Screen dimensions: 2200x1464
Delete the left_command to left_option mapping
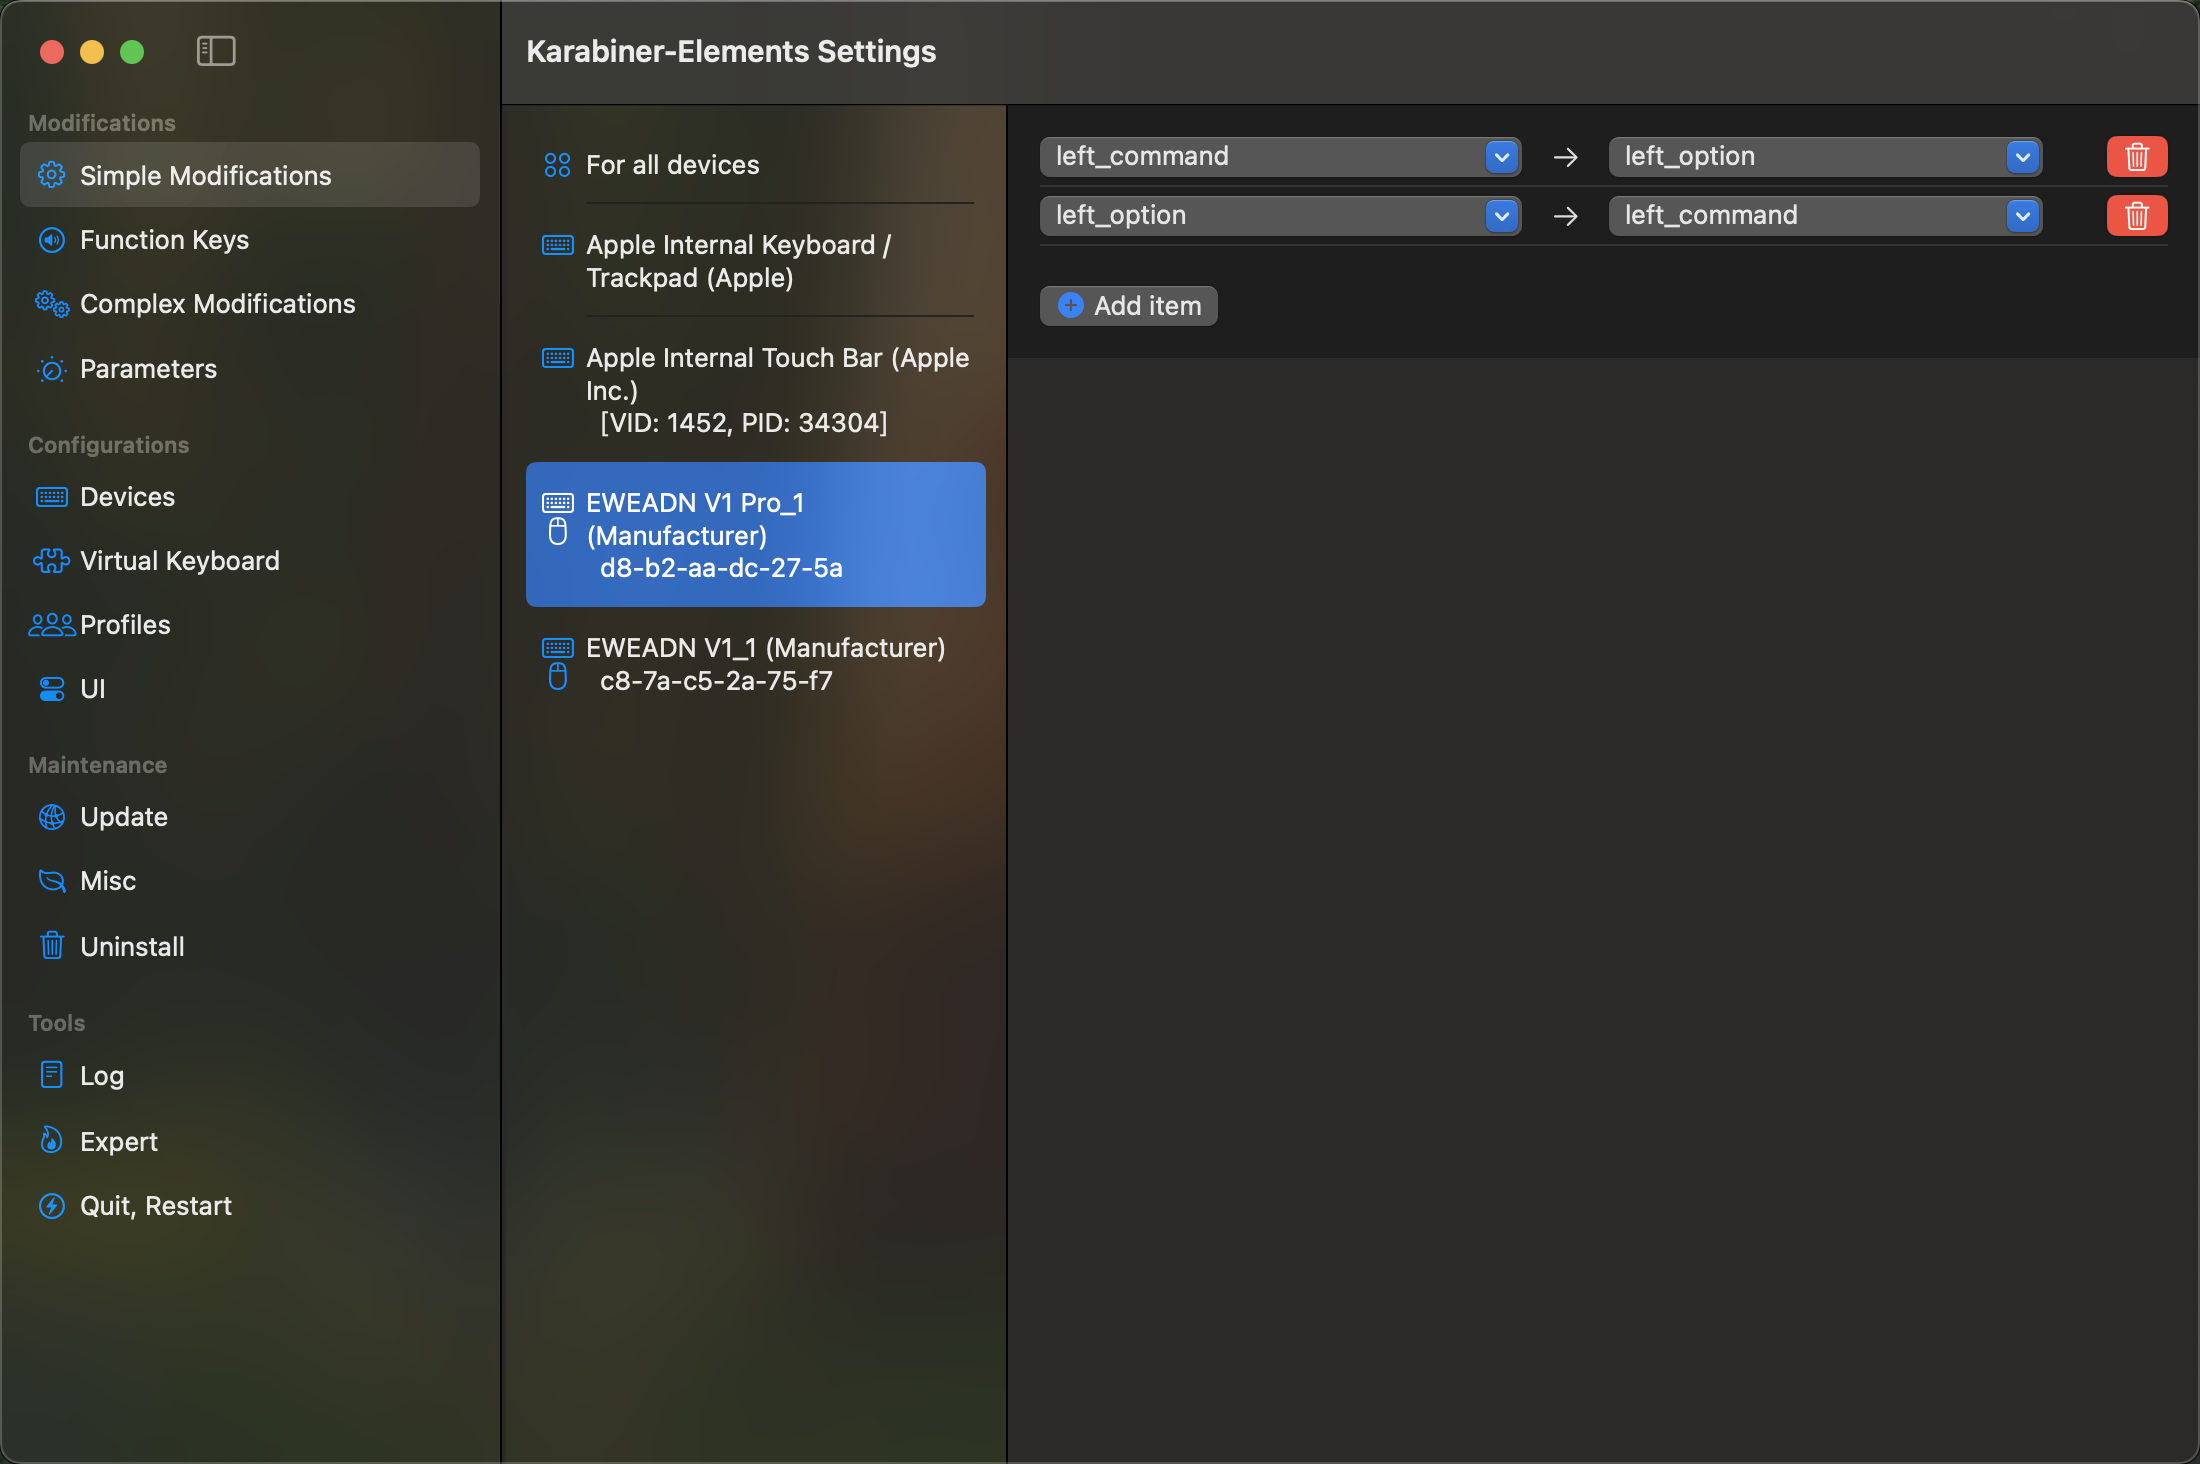tap(2136, 157)
